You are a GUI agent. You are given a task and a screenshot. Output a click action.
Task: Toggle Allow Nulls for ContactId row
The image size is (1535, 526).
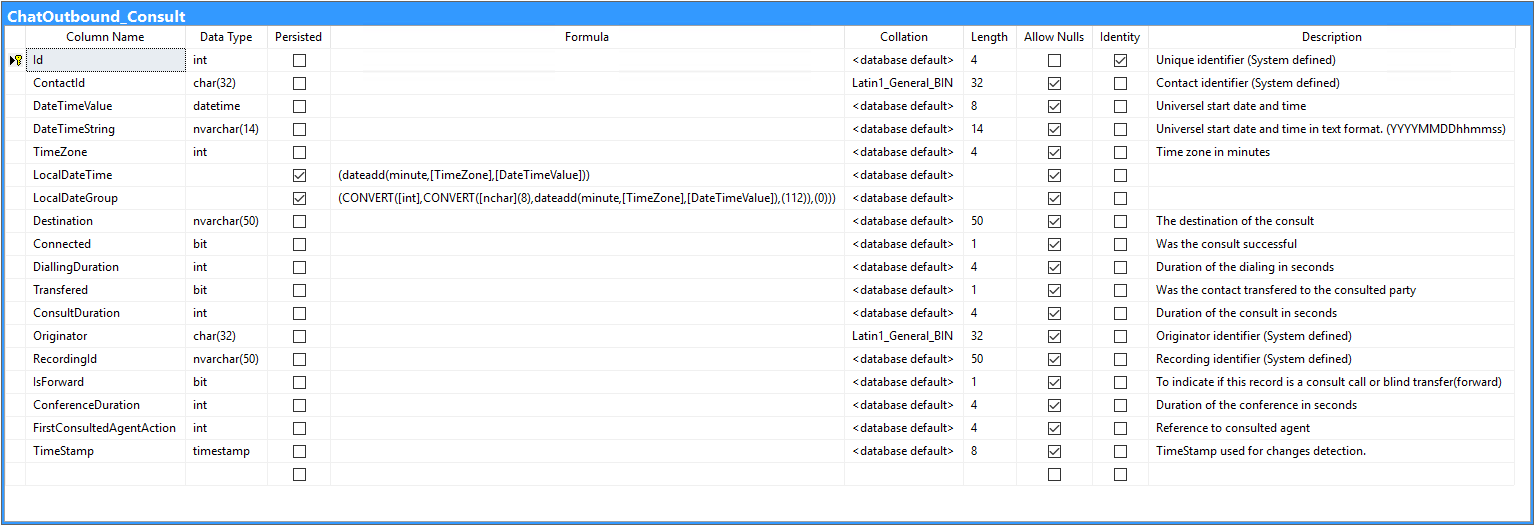point(1054,83)
